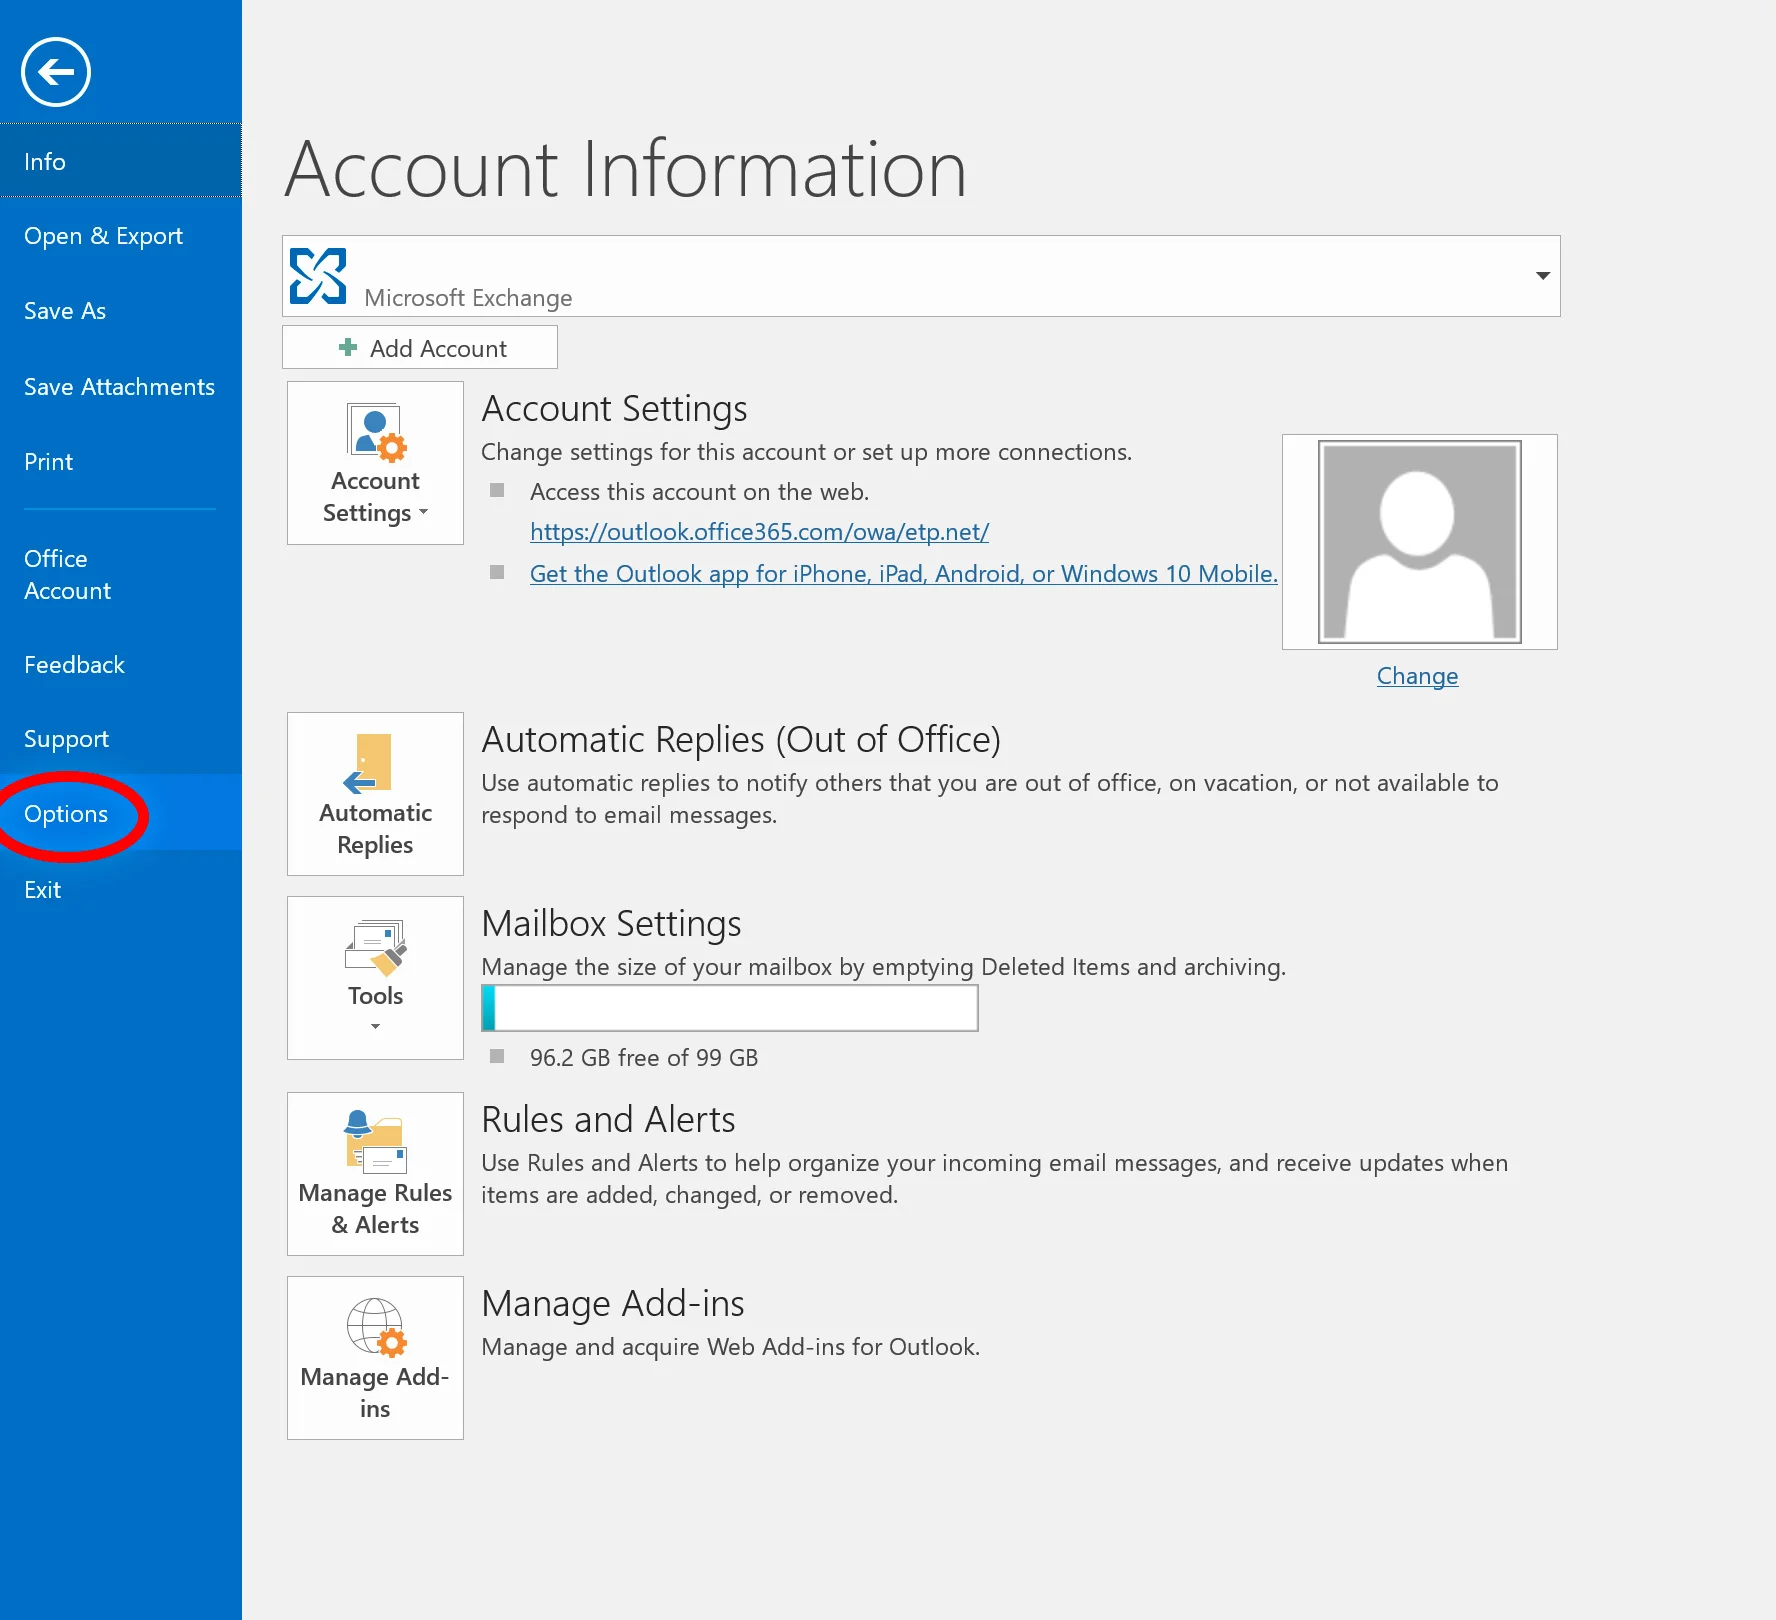Click the Account Settings person-gear icon
Viewport: 1776px width, 1620px height.
[x=376, y=432]
